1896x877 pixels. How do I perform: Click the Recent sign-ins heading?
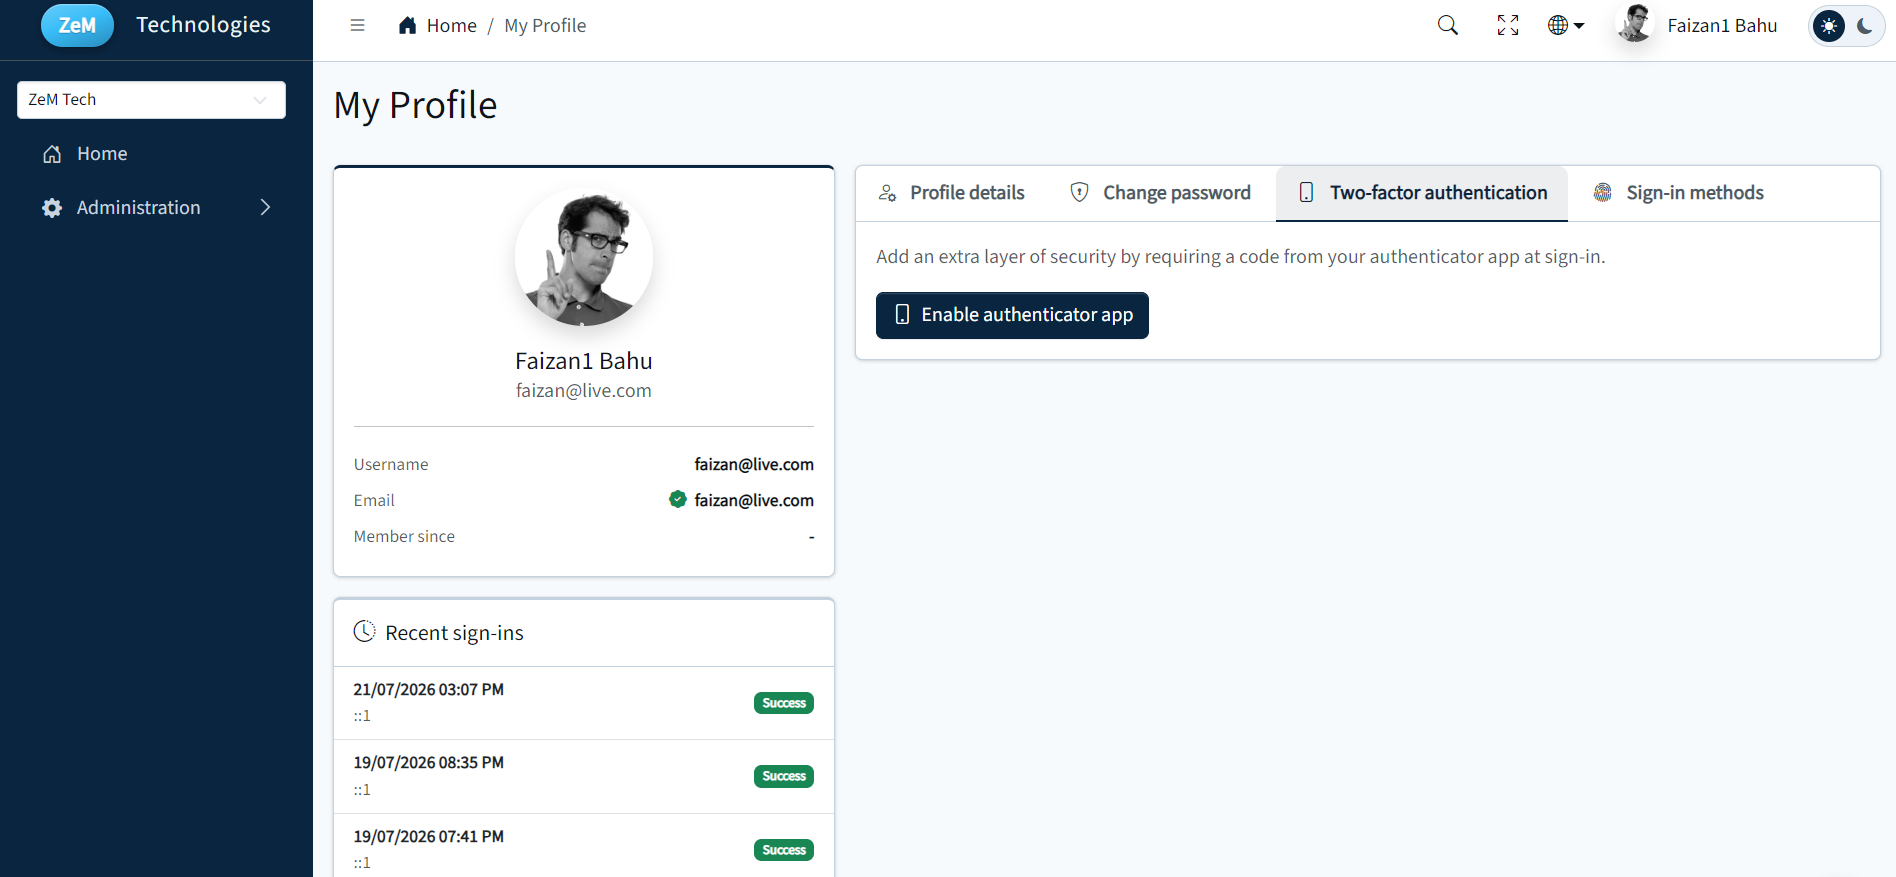coord(454,633)
